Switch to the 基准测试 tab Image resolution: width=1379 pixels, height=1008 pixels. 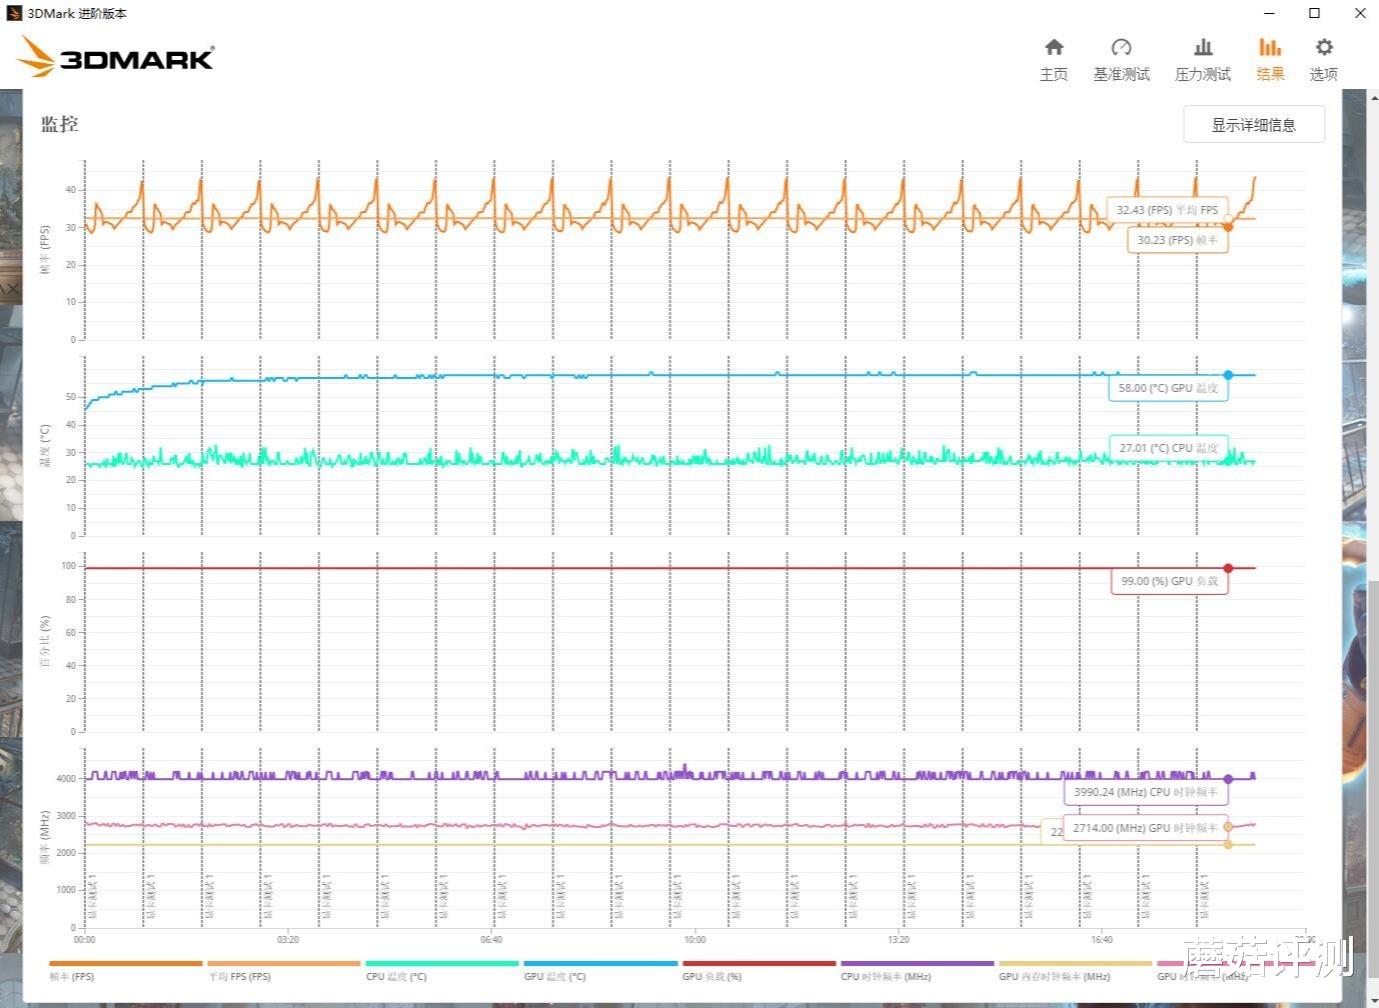click(1121, 47)
